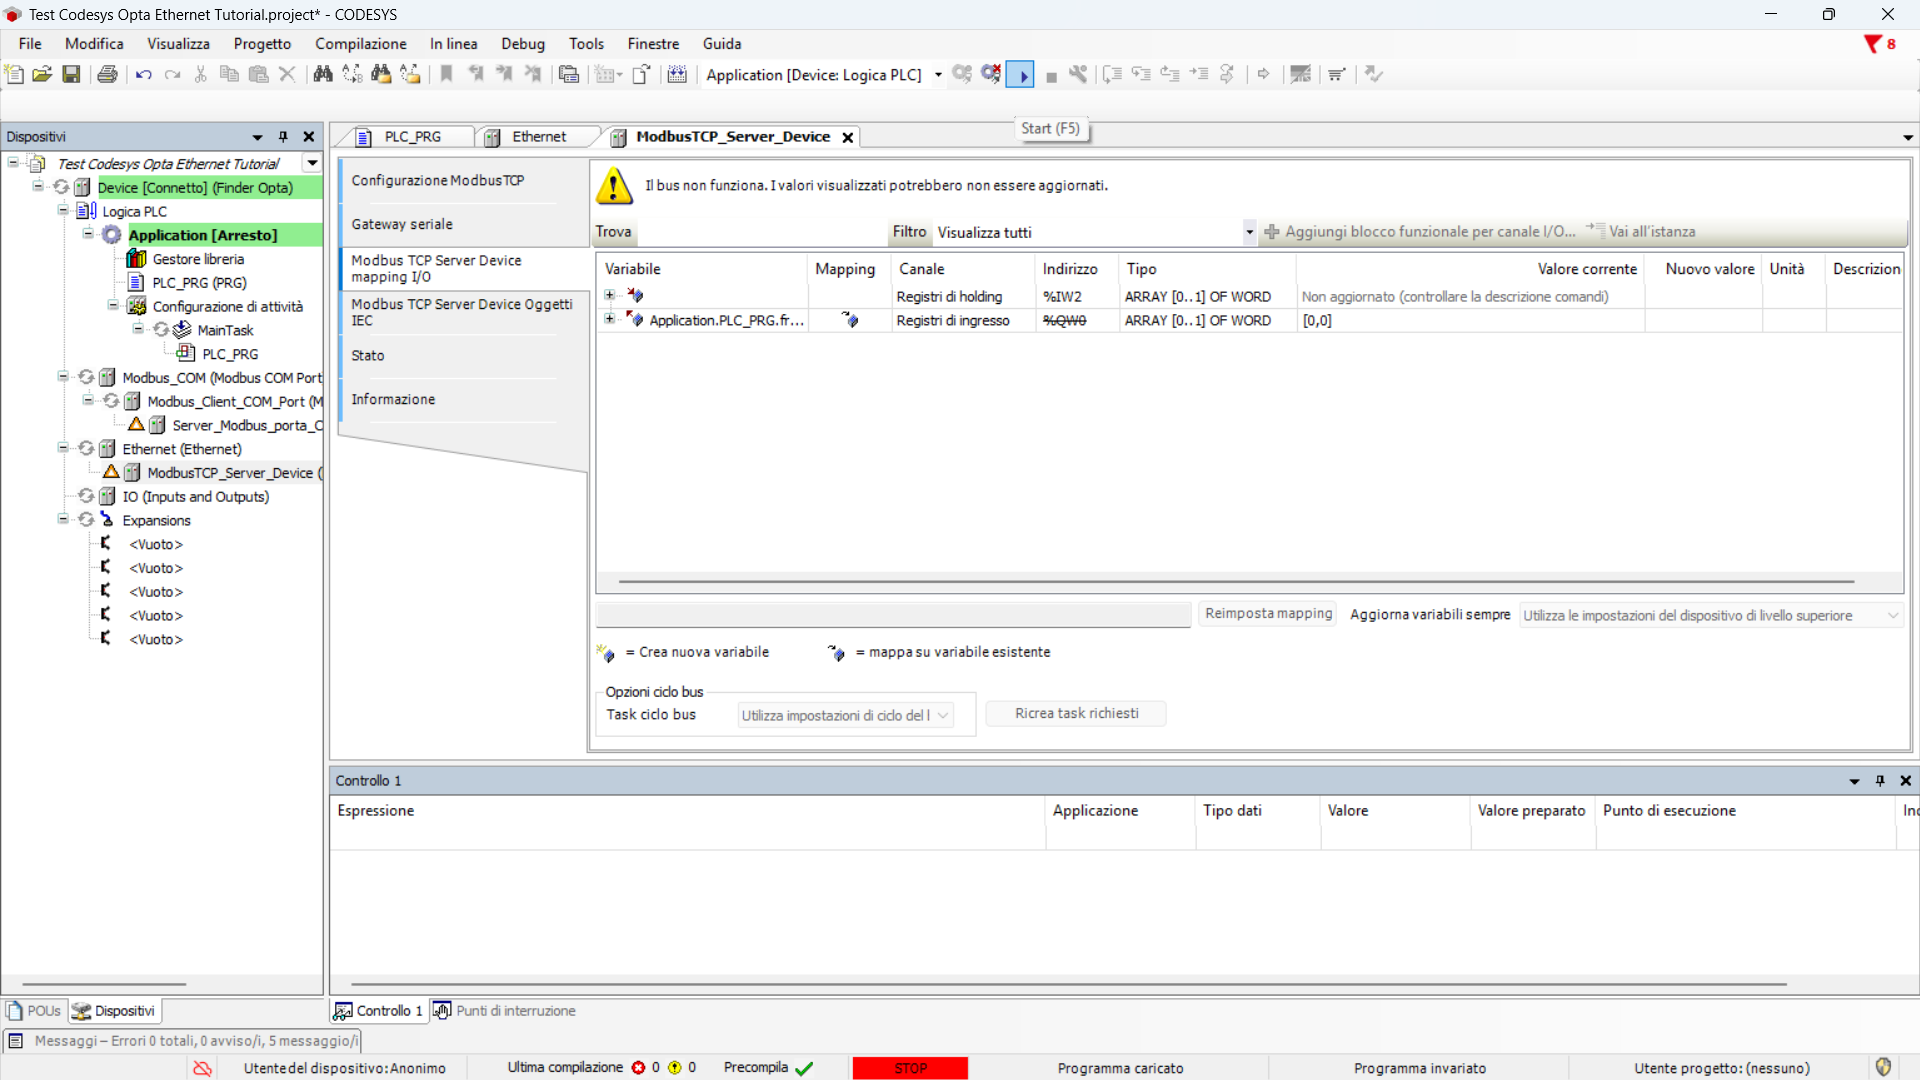The width and height of the screenshot is (1920, 1080).
Task: Click the Save project floppy icon
Action: [x=71, y=74]
